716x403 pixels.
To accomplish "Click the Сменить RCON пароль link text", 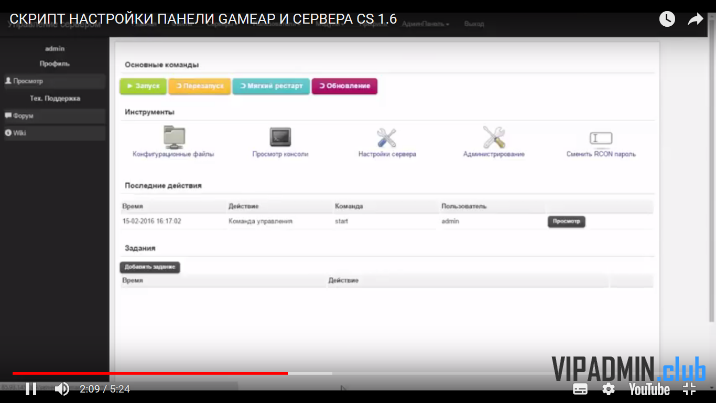I will (x=601, y=154).
